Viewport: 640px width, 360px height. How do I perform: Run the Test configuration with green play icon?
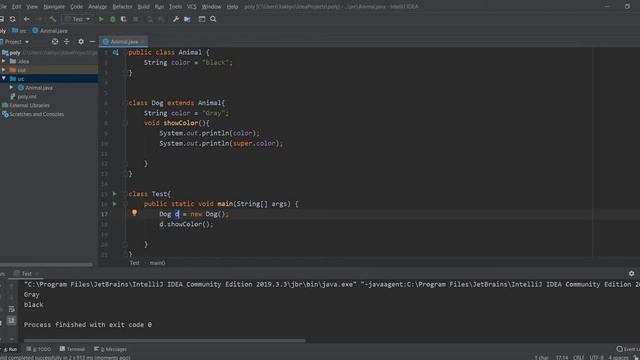101,19
